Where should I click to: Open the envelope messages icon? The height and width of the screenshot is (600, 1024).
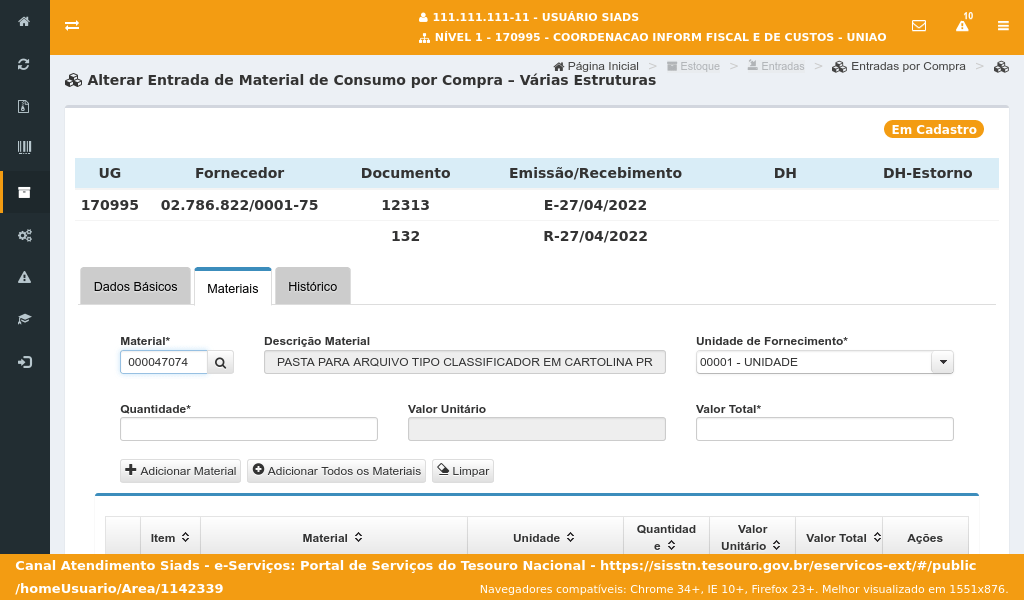click(919, 25)
